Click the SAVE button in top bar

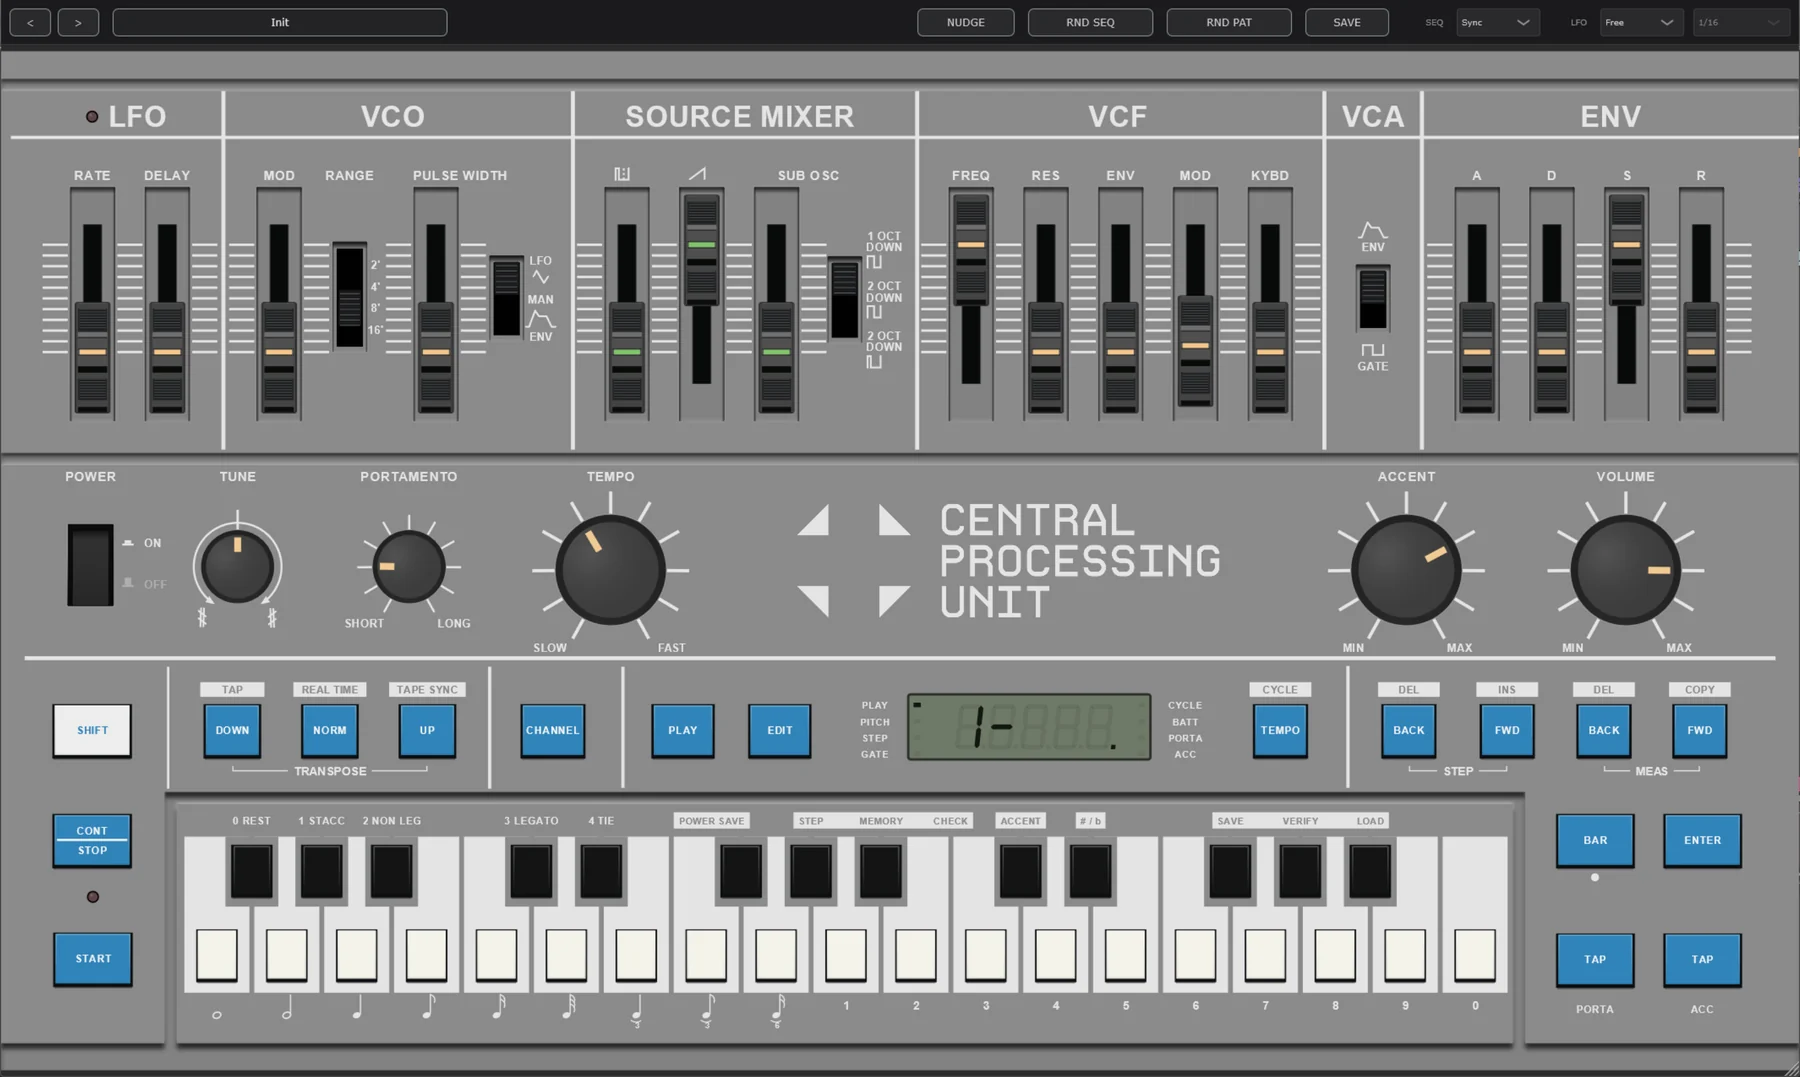[x=1347, y=22]
